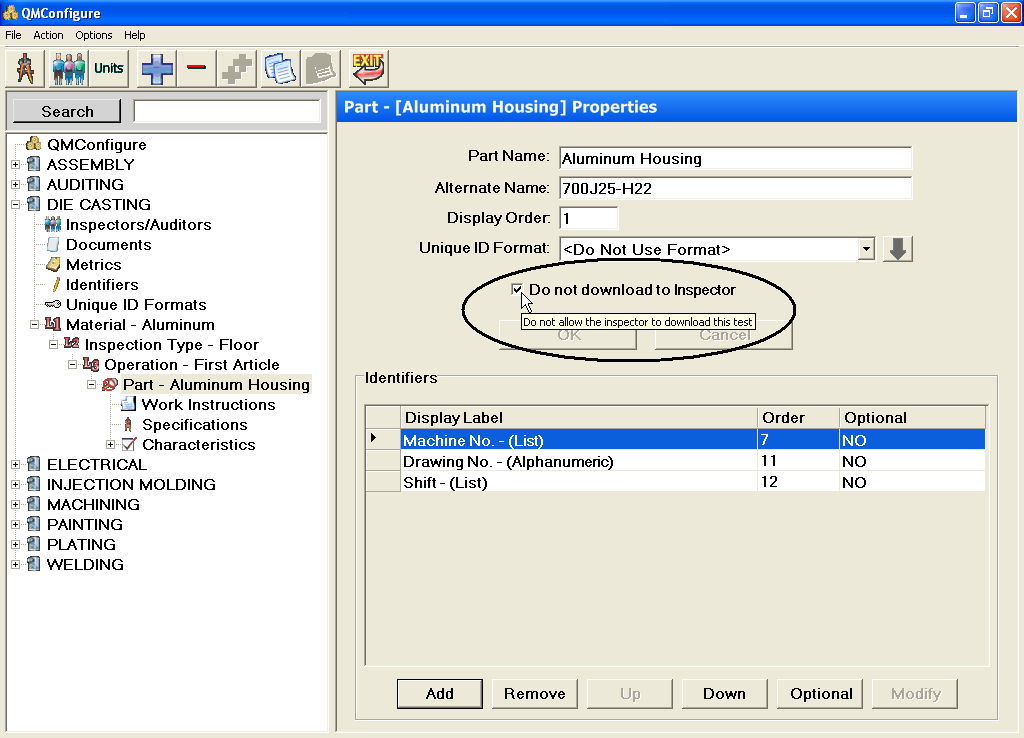Click the ASSEMBLY book icon
The image size is (1024, 738).
34,164
